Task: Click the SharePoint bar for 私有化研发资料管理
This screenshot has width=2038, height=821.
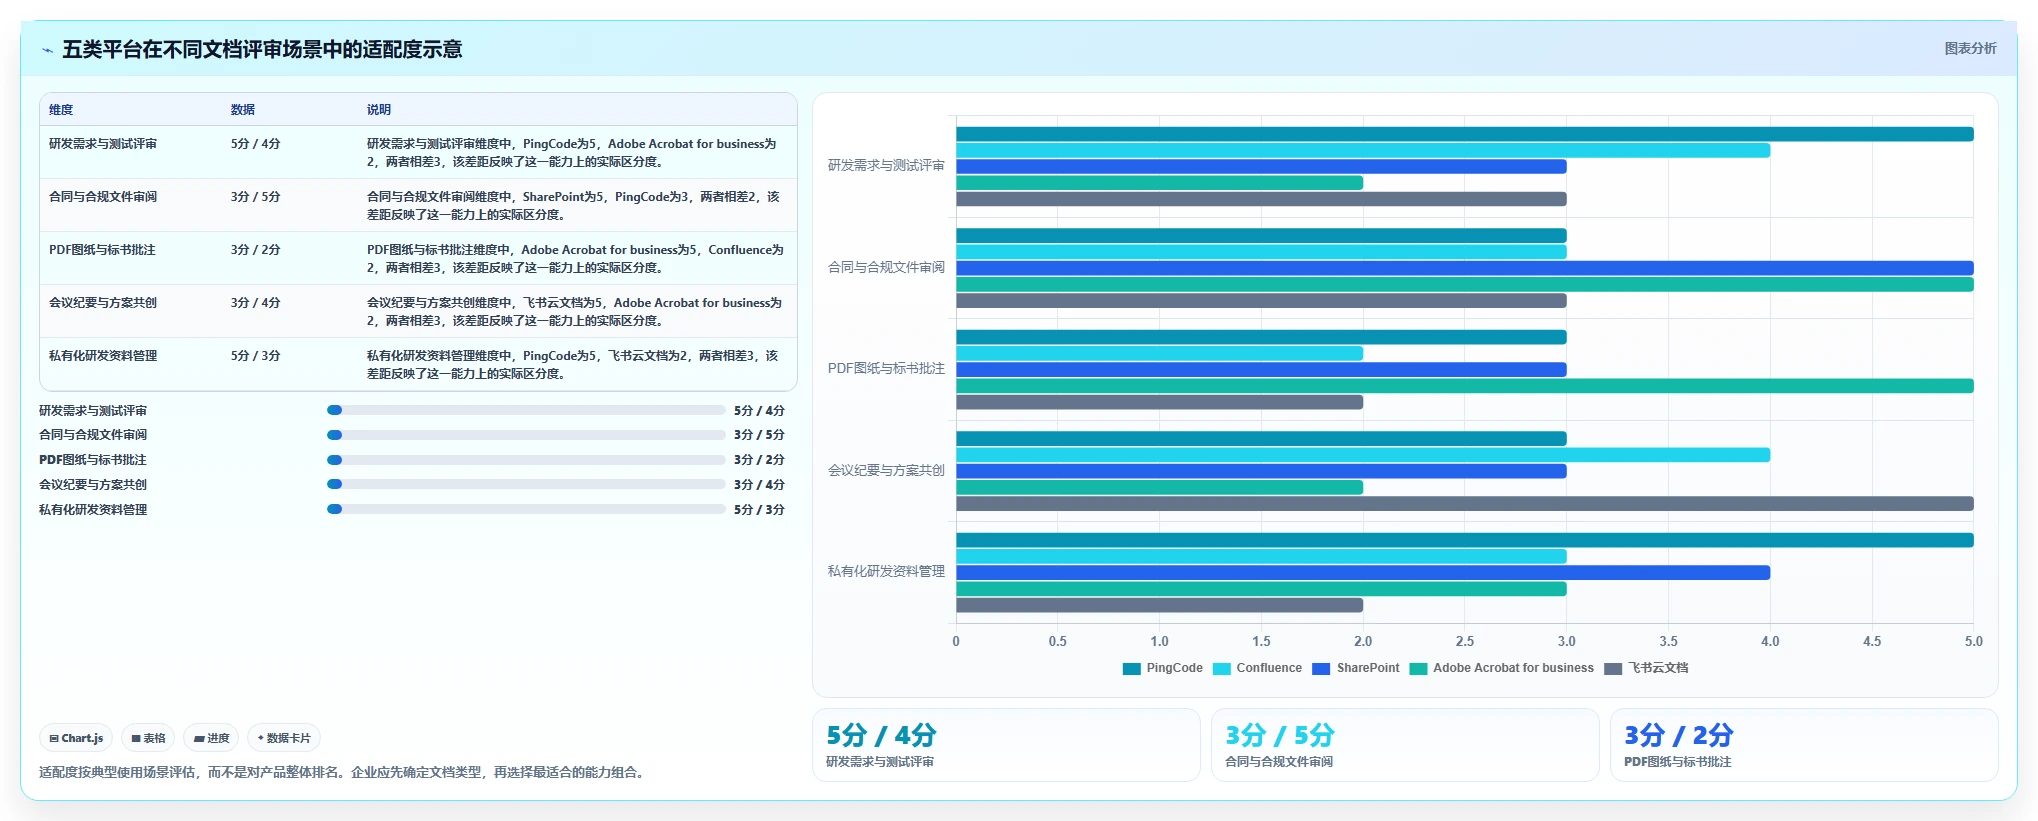Action: pos(1363,573)
